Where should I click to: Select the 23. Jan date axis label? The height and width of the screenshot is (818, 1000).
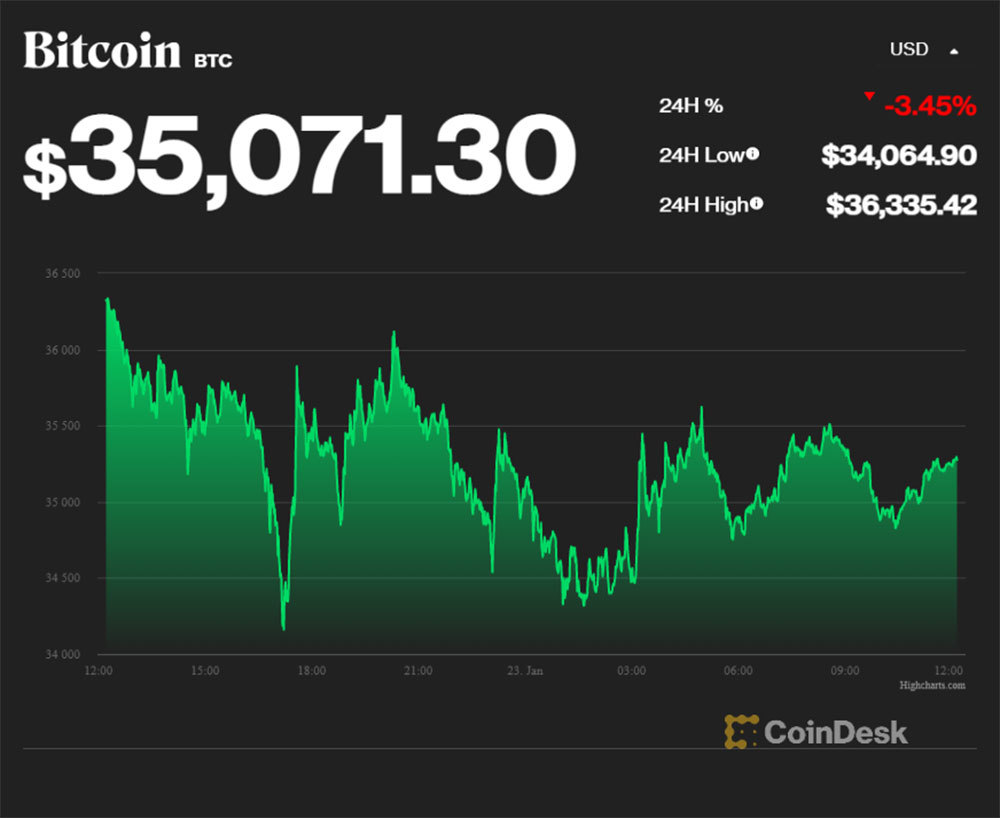pos(525,671)
